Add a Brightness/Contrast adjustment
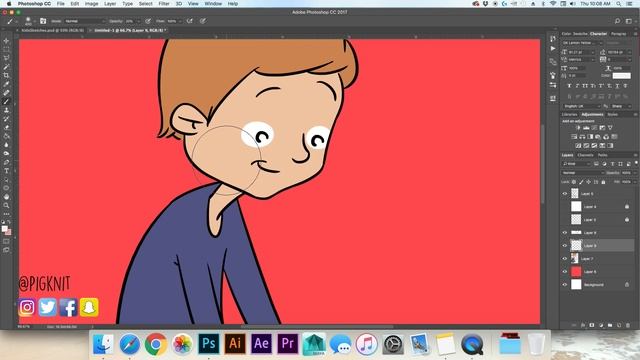 [x=578, y=128]
